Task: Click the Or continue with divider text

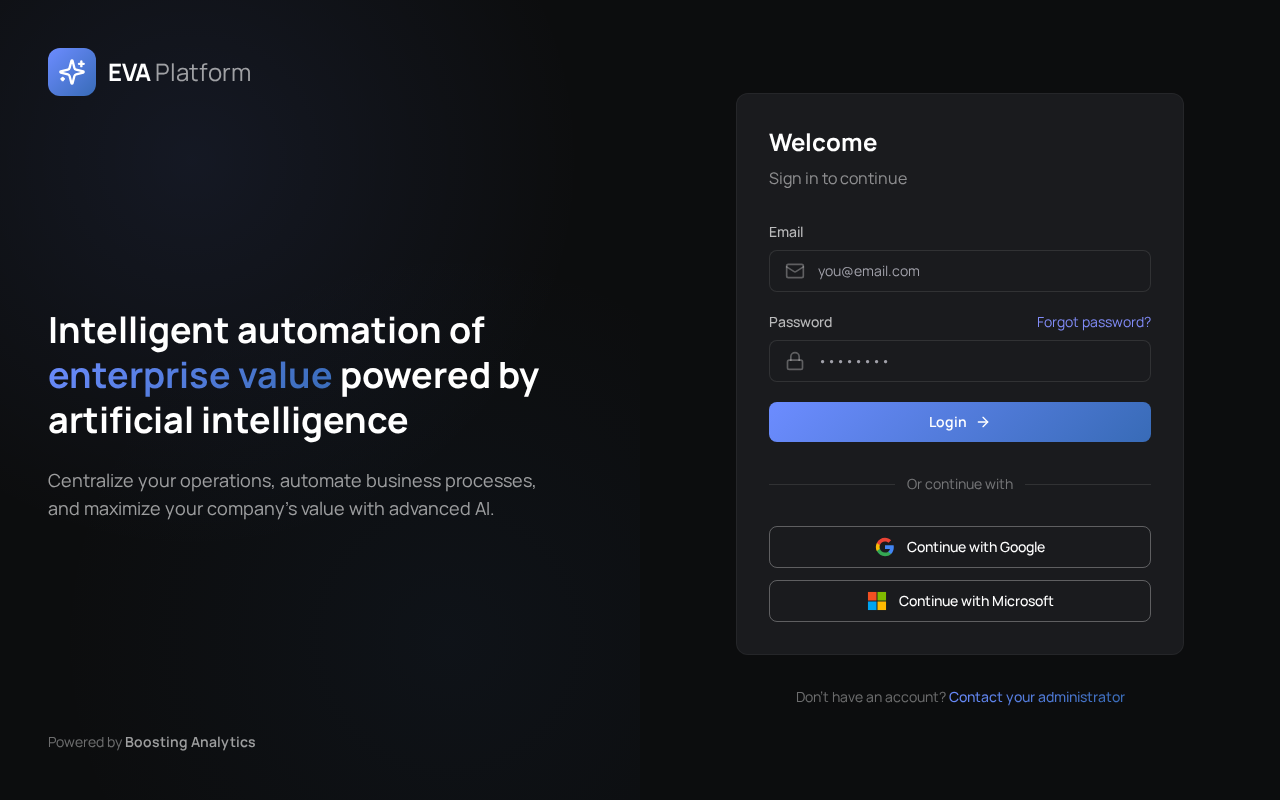Action: (960, 484)
